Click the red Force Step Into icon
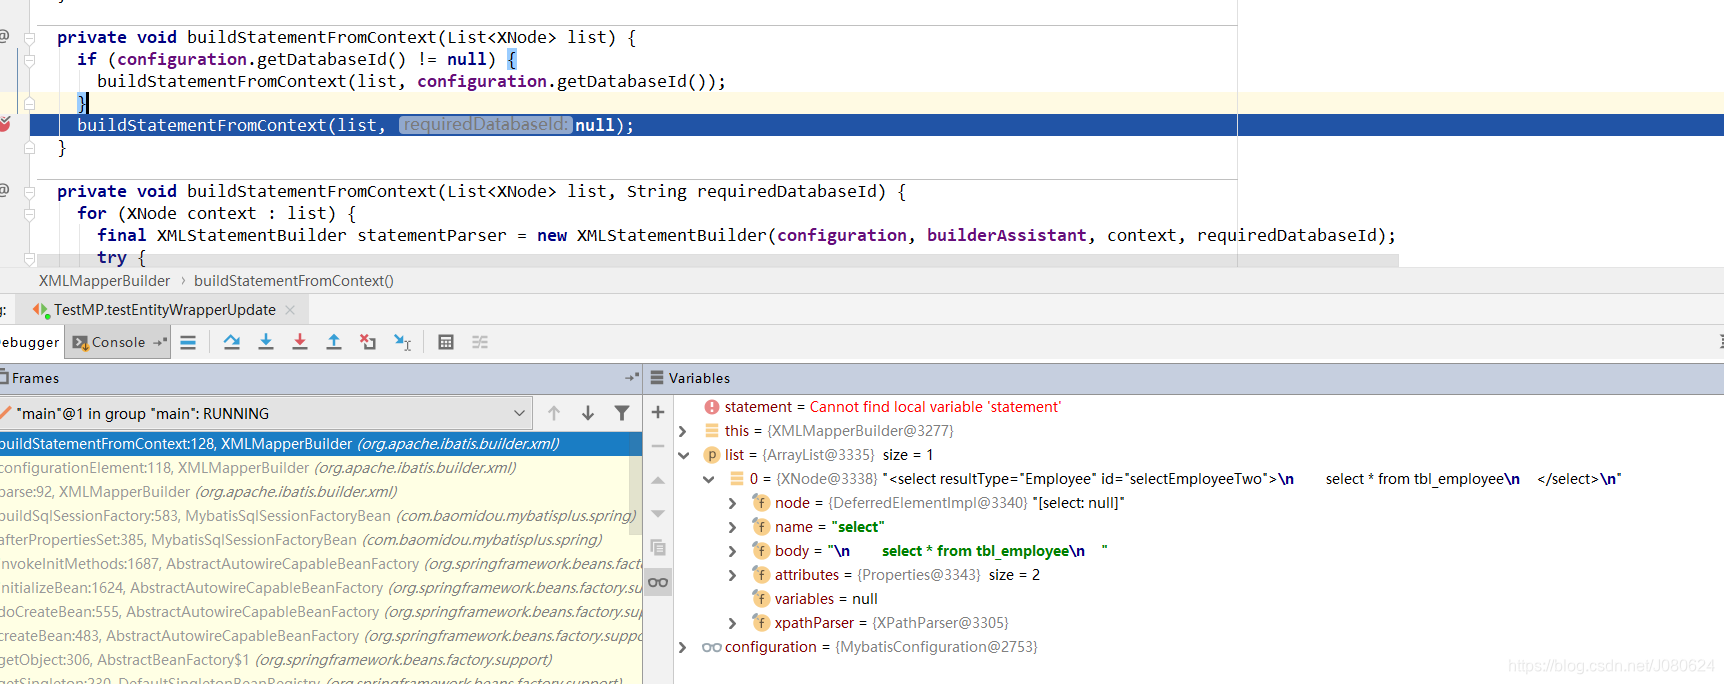The height and width of the screenshot is (684, 1724). (300, 342)
